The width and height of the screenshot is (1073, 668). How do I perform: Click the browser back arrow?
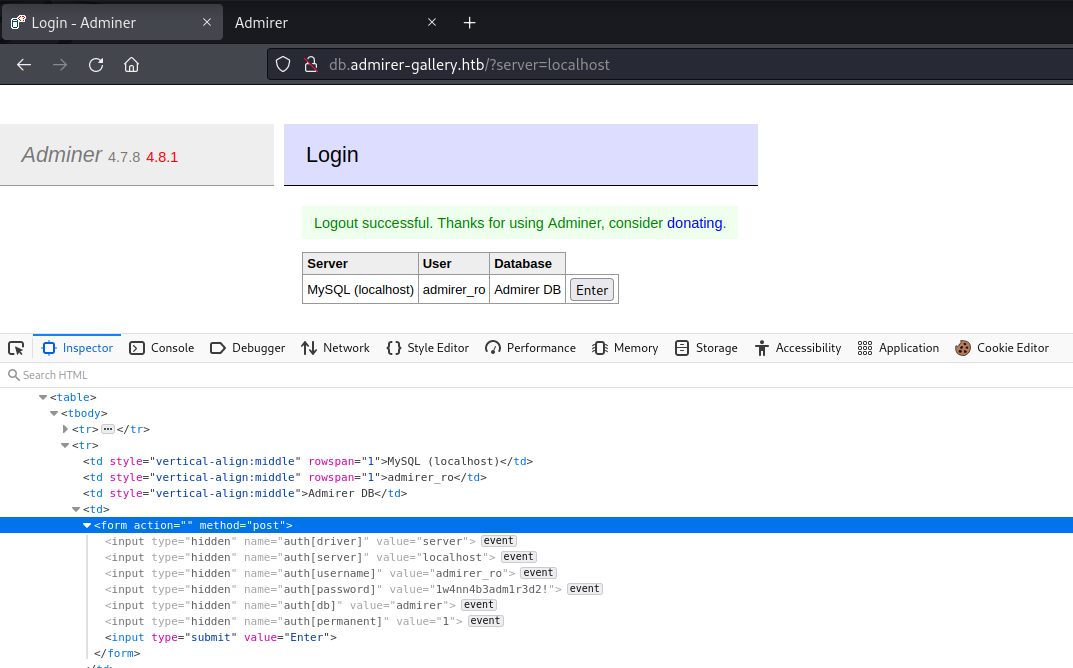(x=24, y=65)
